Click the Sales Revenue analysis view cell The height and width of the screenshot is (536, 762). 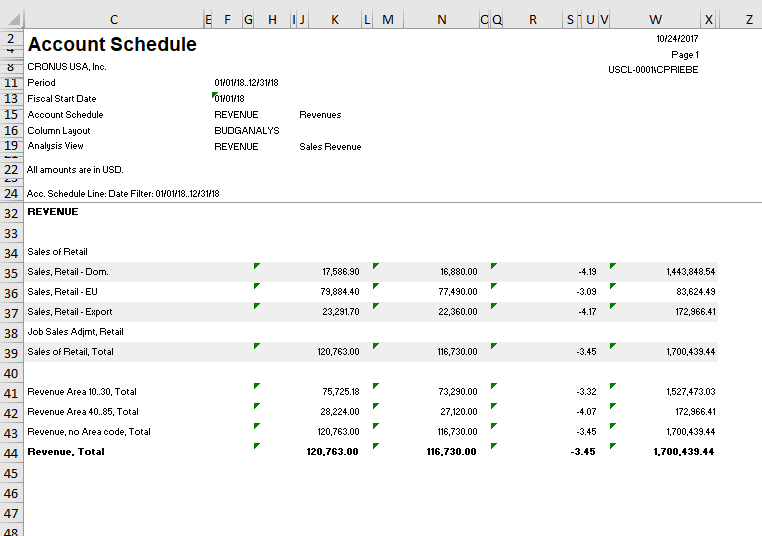point(330,147)
